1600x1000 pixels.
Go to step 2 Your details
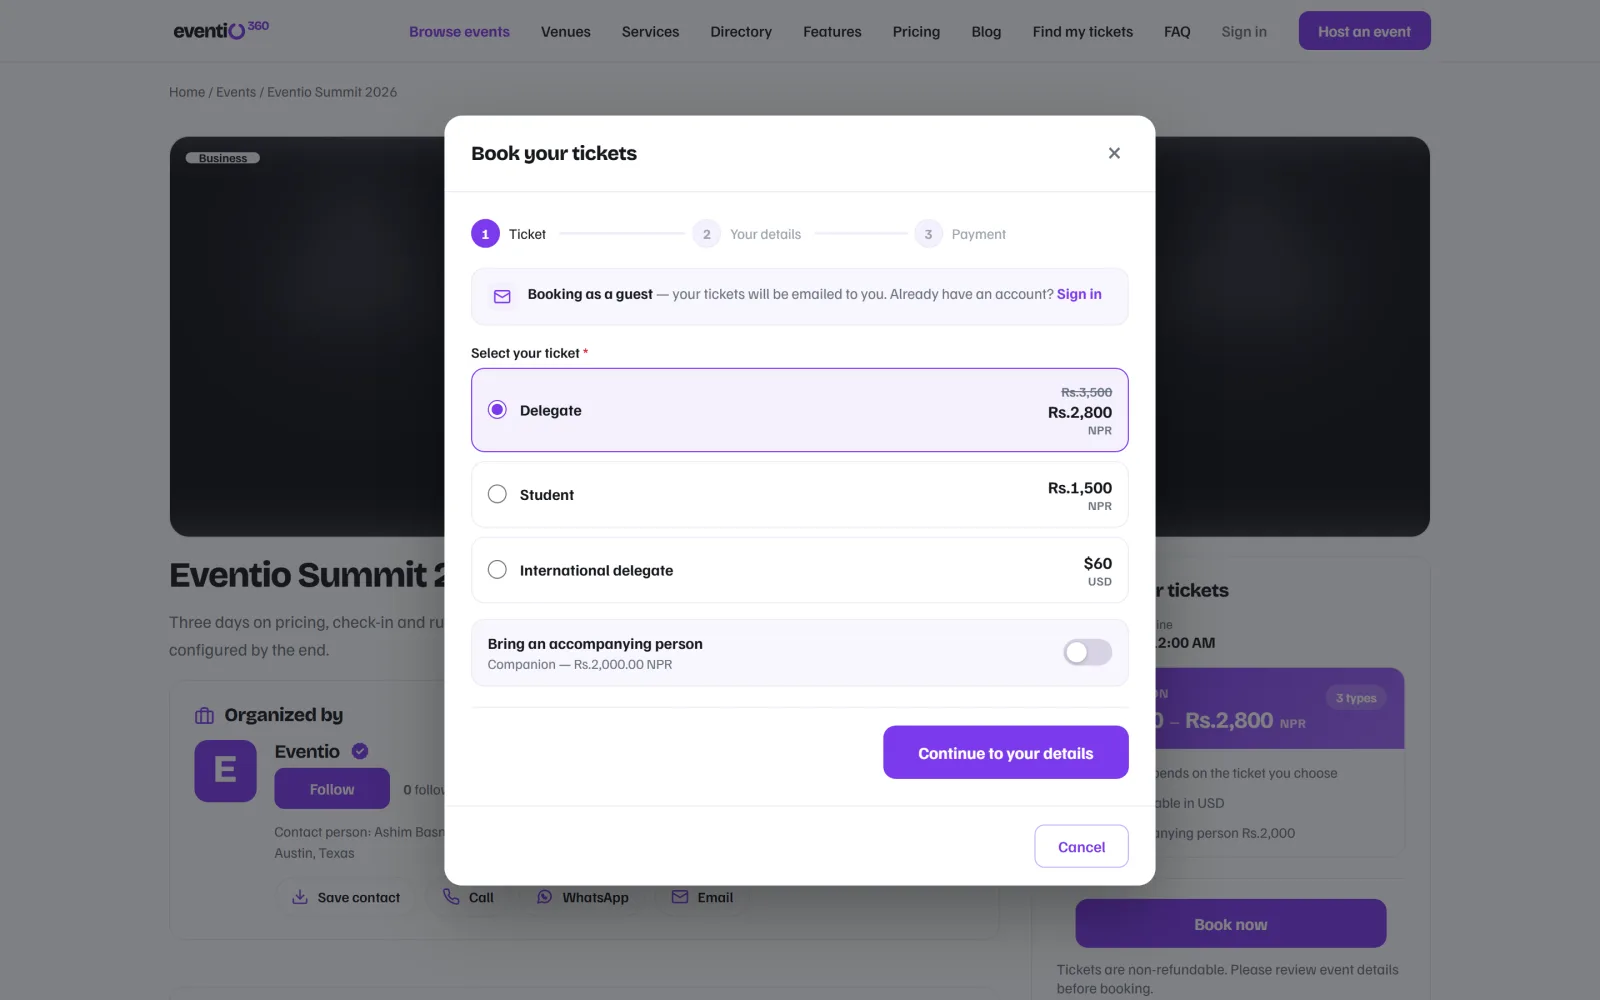pos(747,234)
